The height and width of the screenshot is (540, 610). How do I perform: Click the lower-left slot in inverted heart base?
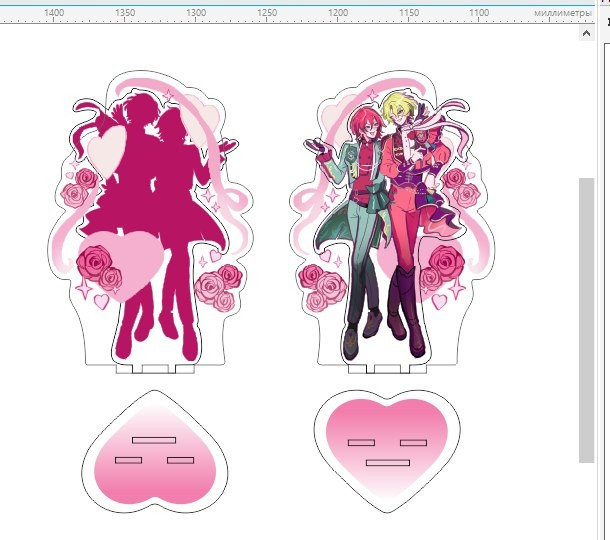click(128, 460)
